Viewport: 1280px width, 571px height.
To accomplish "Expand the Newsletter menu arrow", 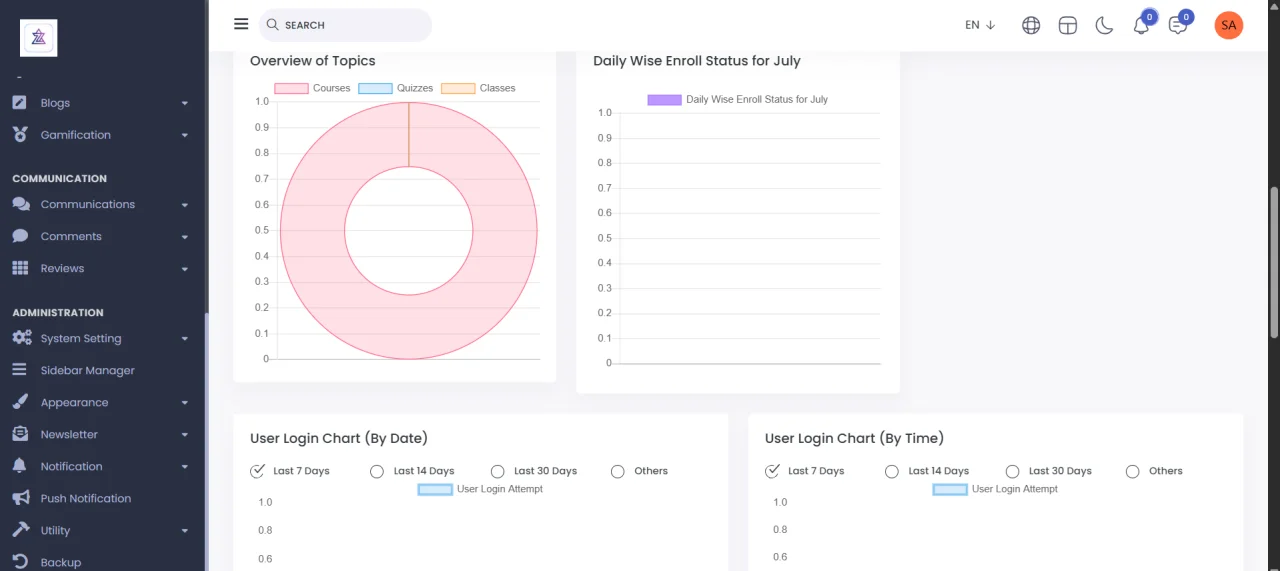I will point(185,435).
